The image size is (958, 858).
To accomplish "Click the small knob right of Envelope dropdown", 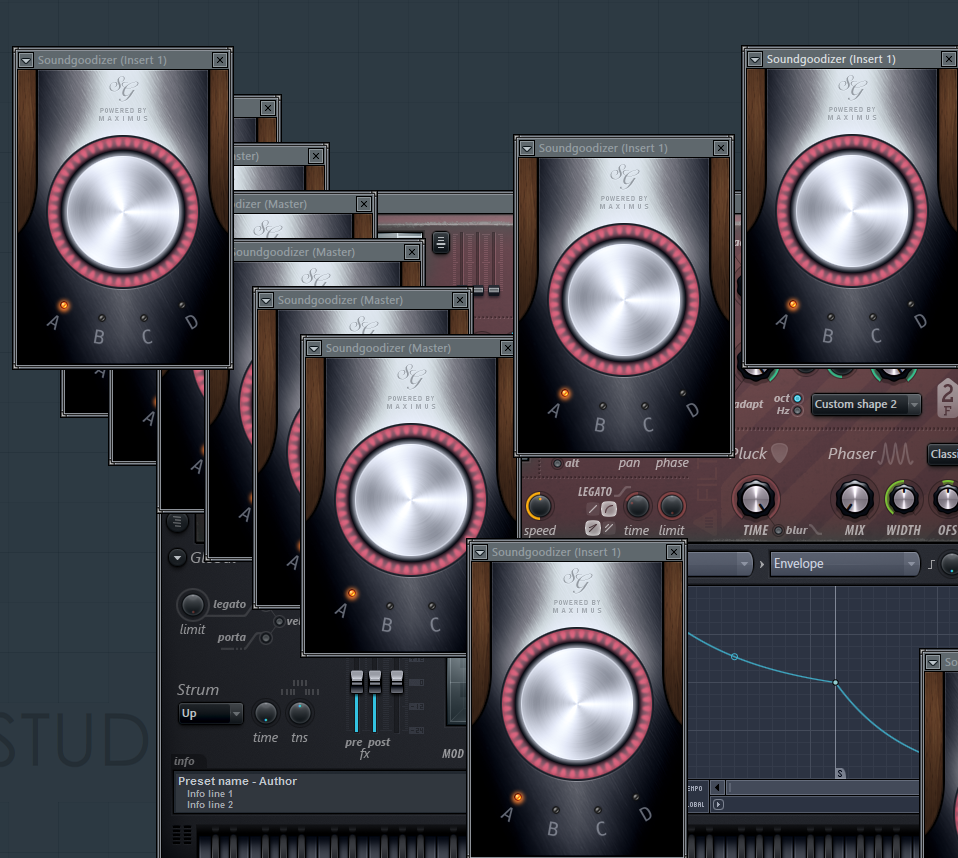I will point(950,564).
